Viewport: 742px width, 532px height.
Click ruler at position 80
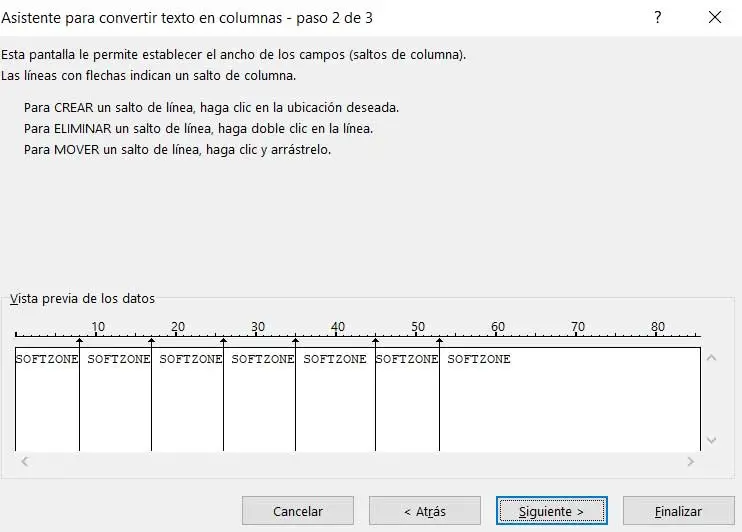[x=657, y=332]
